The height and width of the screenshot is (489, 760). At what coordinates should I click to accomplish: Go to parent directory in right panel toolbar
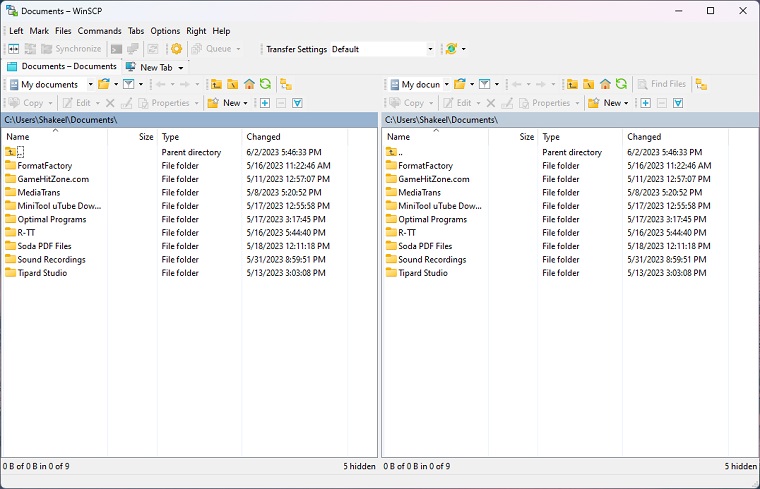tap(573, 85)
